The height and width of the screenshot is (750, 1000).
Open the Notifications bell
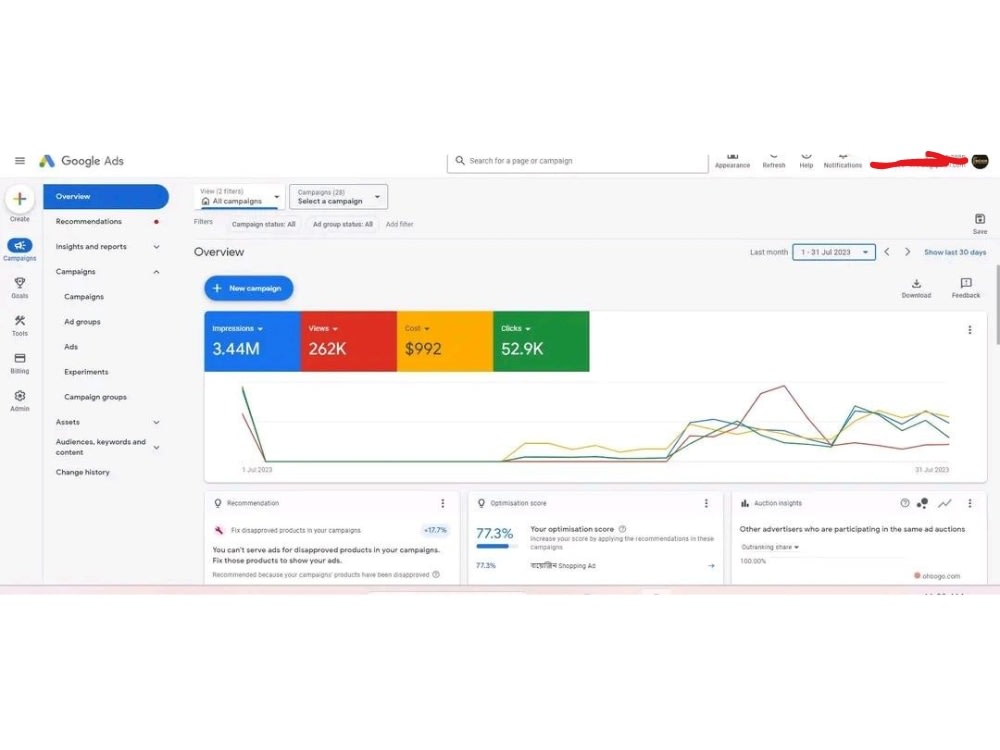(842, 156)
